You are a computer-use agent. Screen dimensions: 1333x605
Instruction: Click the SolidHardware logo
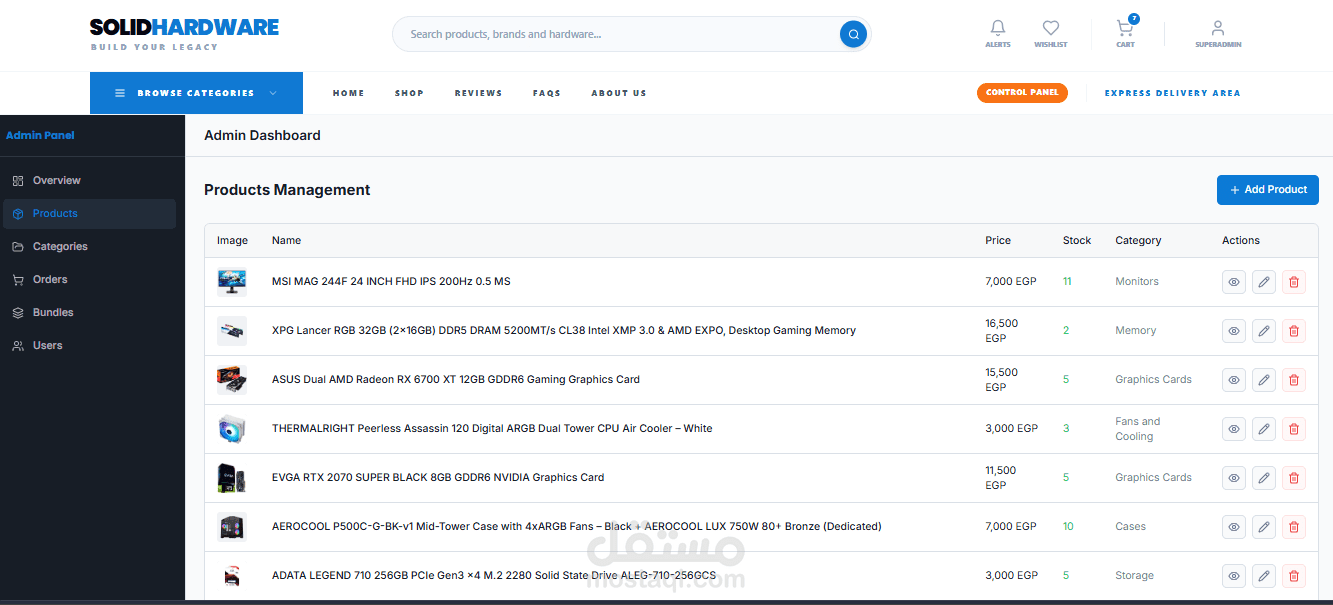184,34
